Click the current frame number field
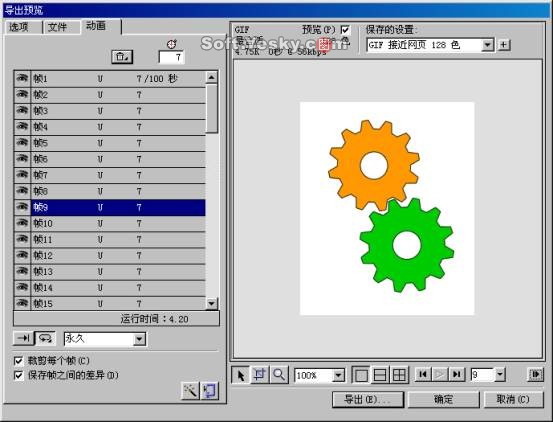 (x=482, y=374)
